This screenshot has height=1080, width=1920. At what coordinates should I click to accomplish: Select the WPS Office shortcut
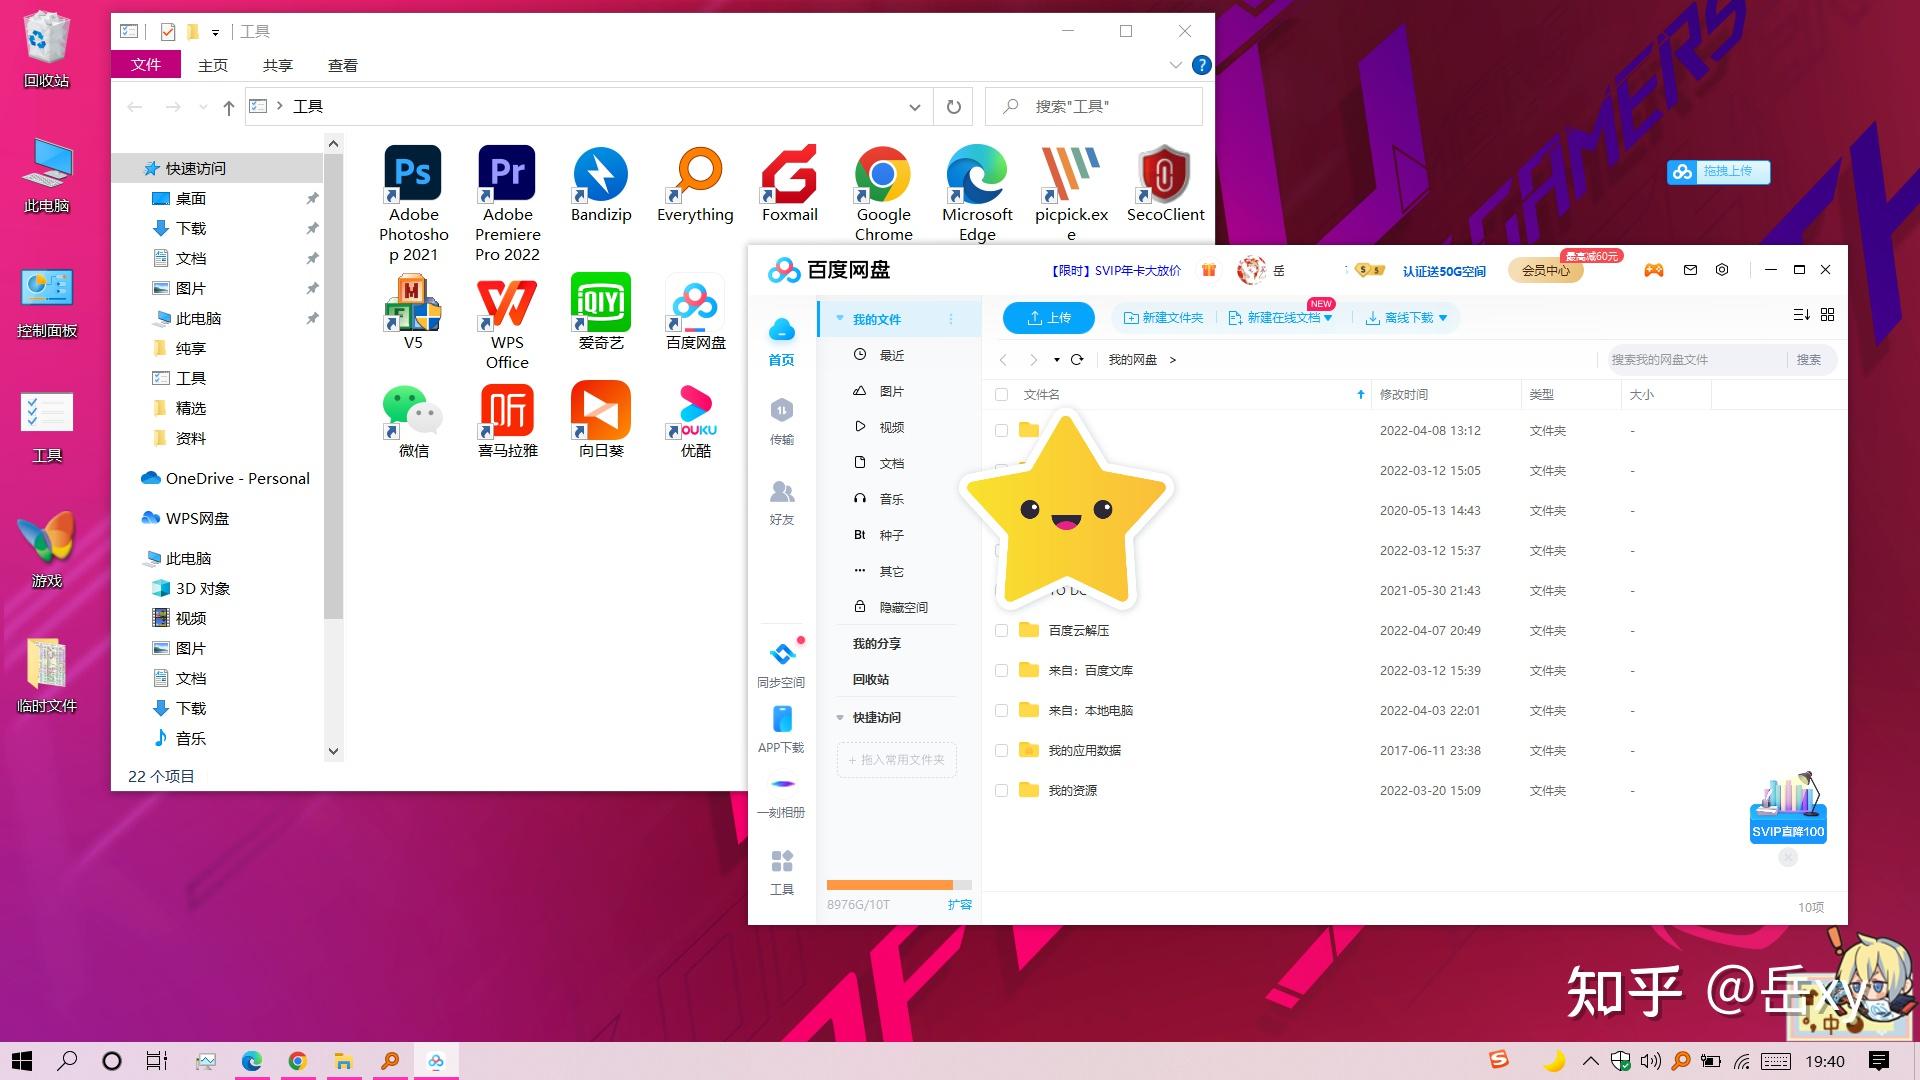click(507, 322)
